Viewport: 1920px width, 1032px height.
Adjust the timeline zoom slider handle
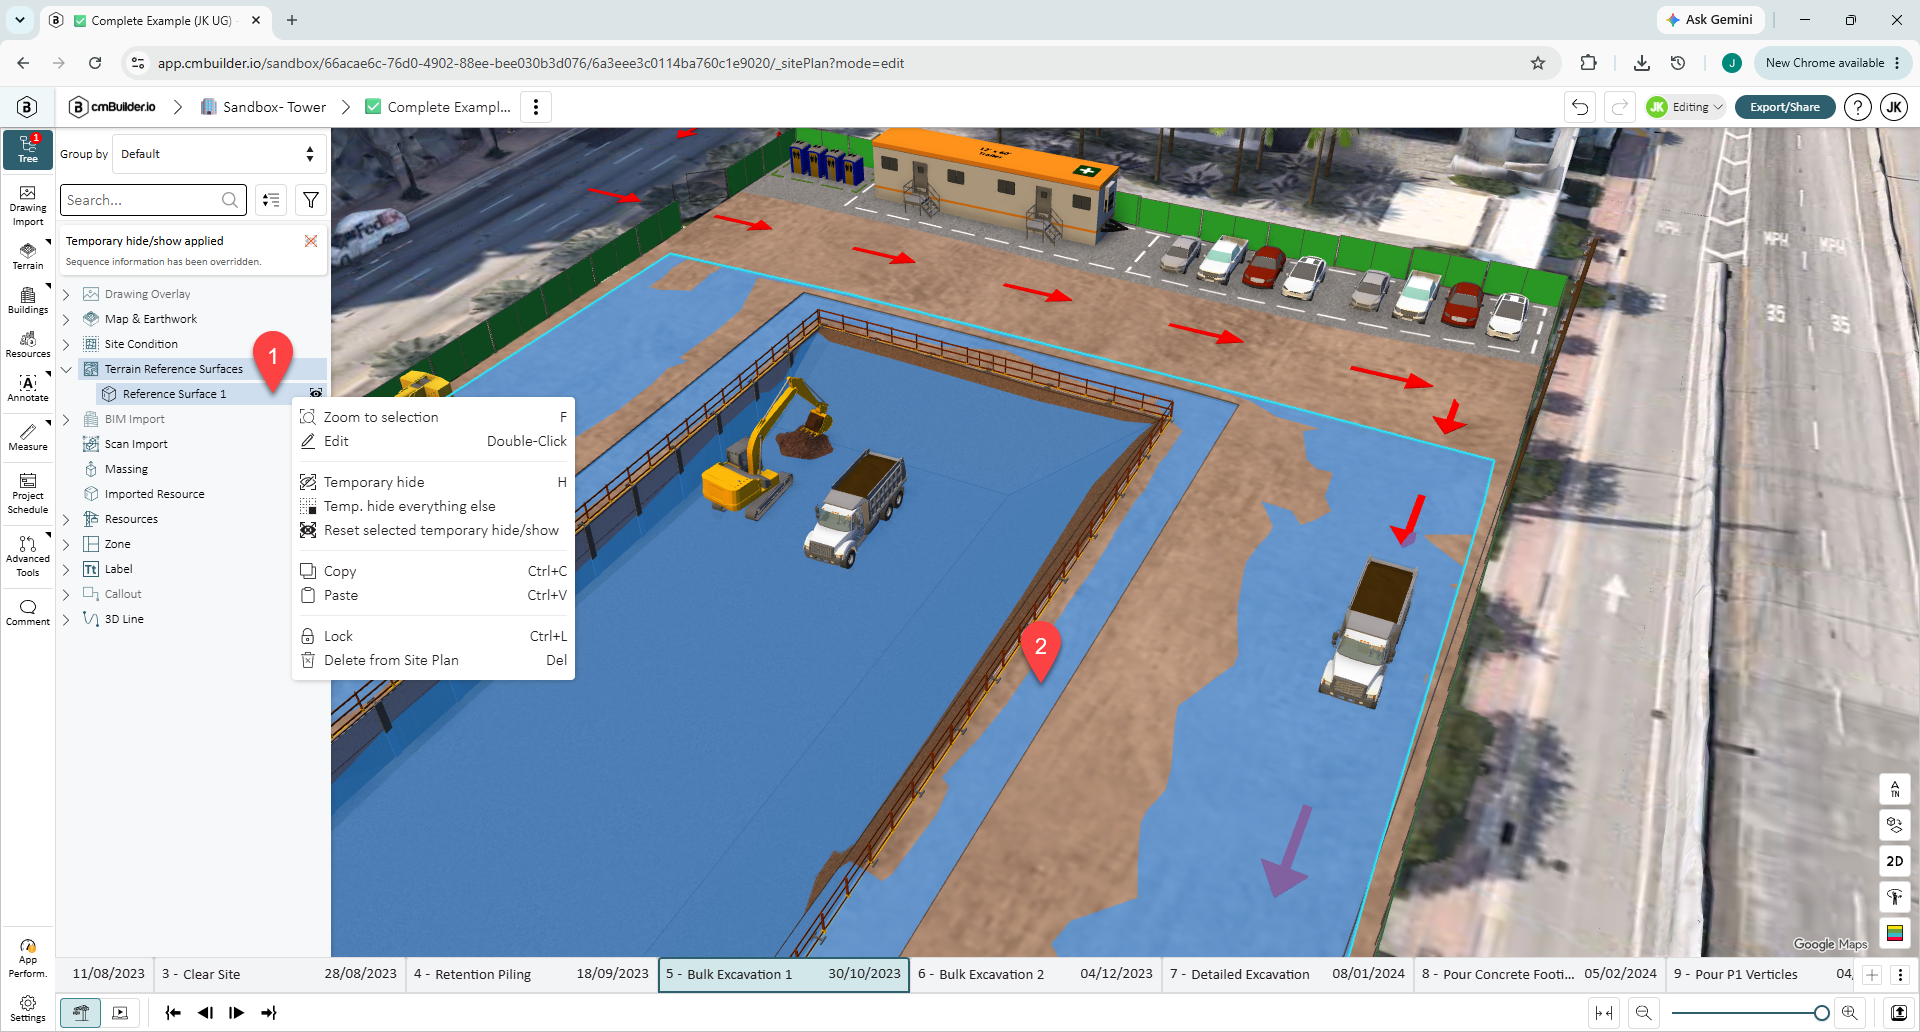coord(1822,1013)
